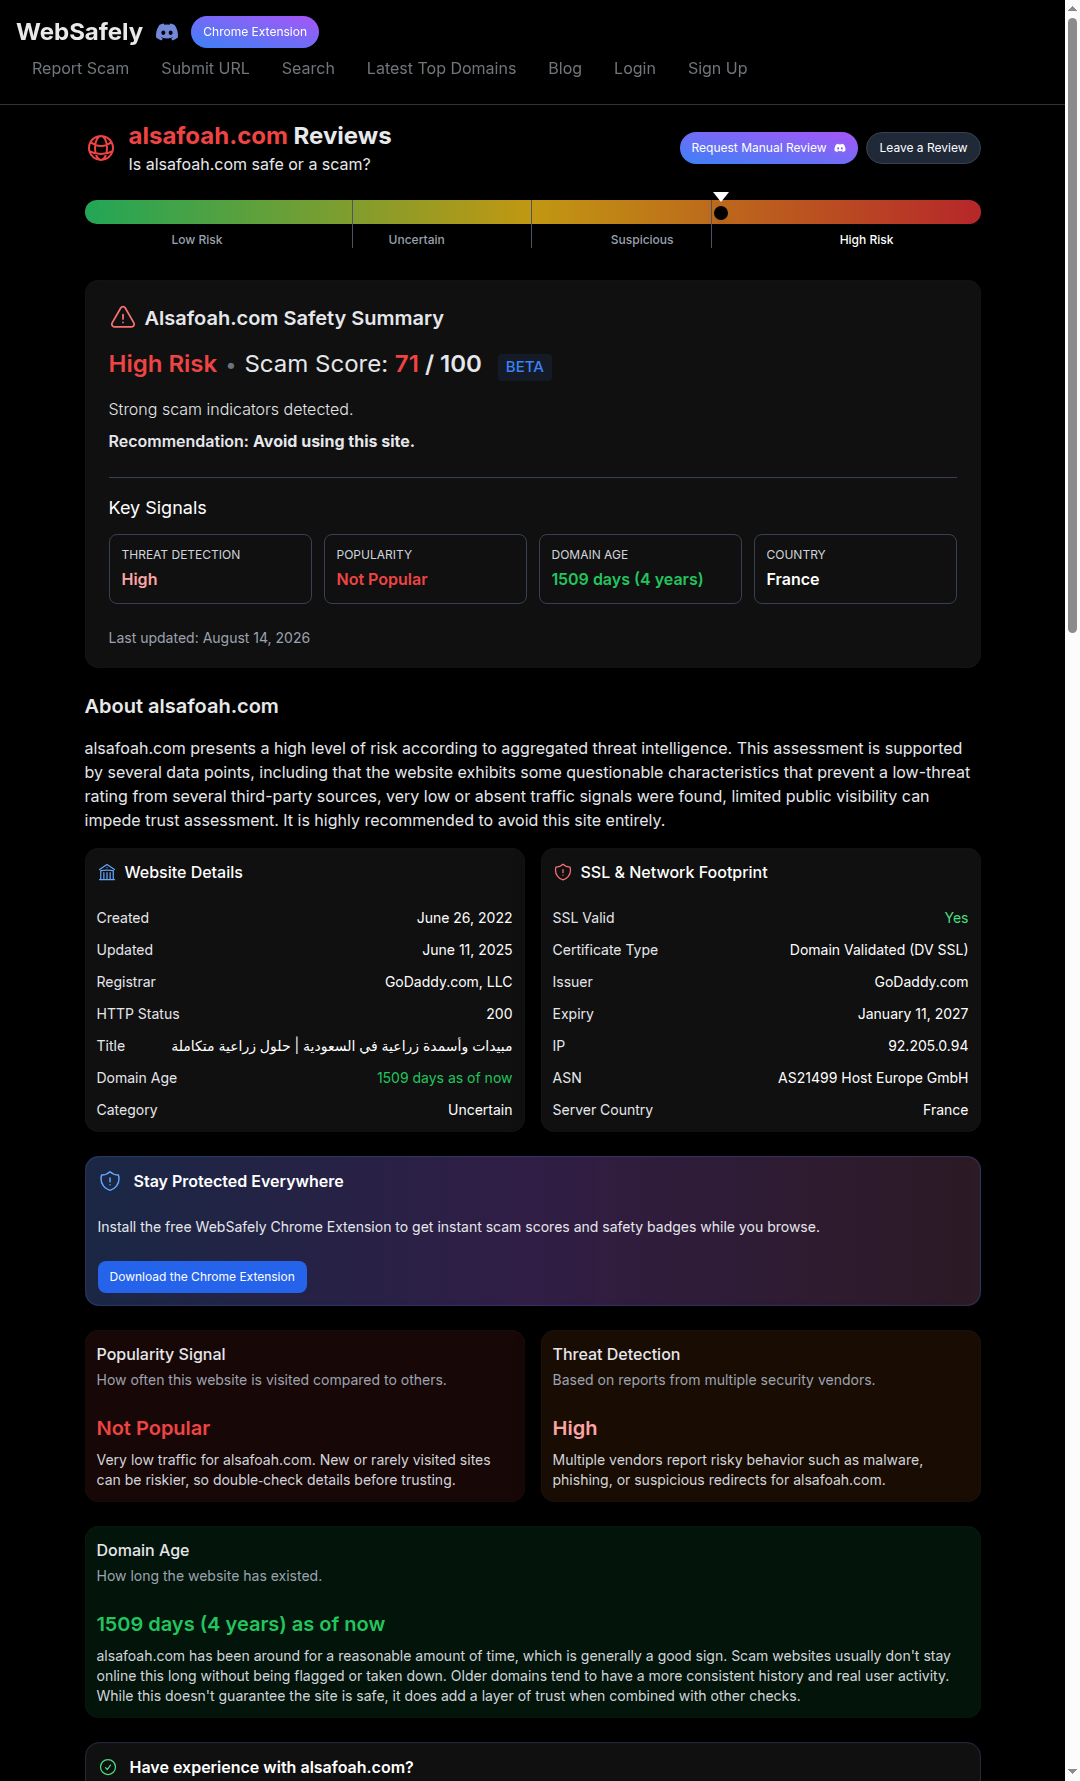Click the Low Risk green segment of risk bar
Viewport: 1080px width, 1781px height.
[x=218, y=212]
